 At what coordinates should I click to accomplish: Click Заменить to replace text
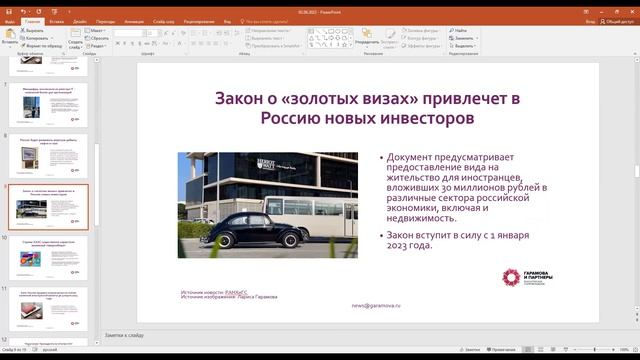click(x=461, y=38)
